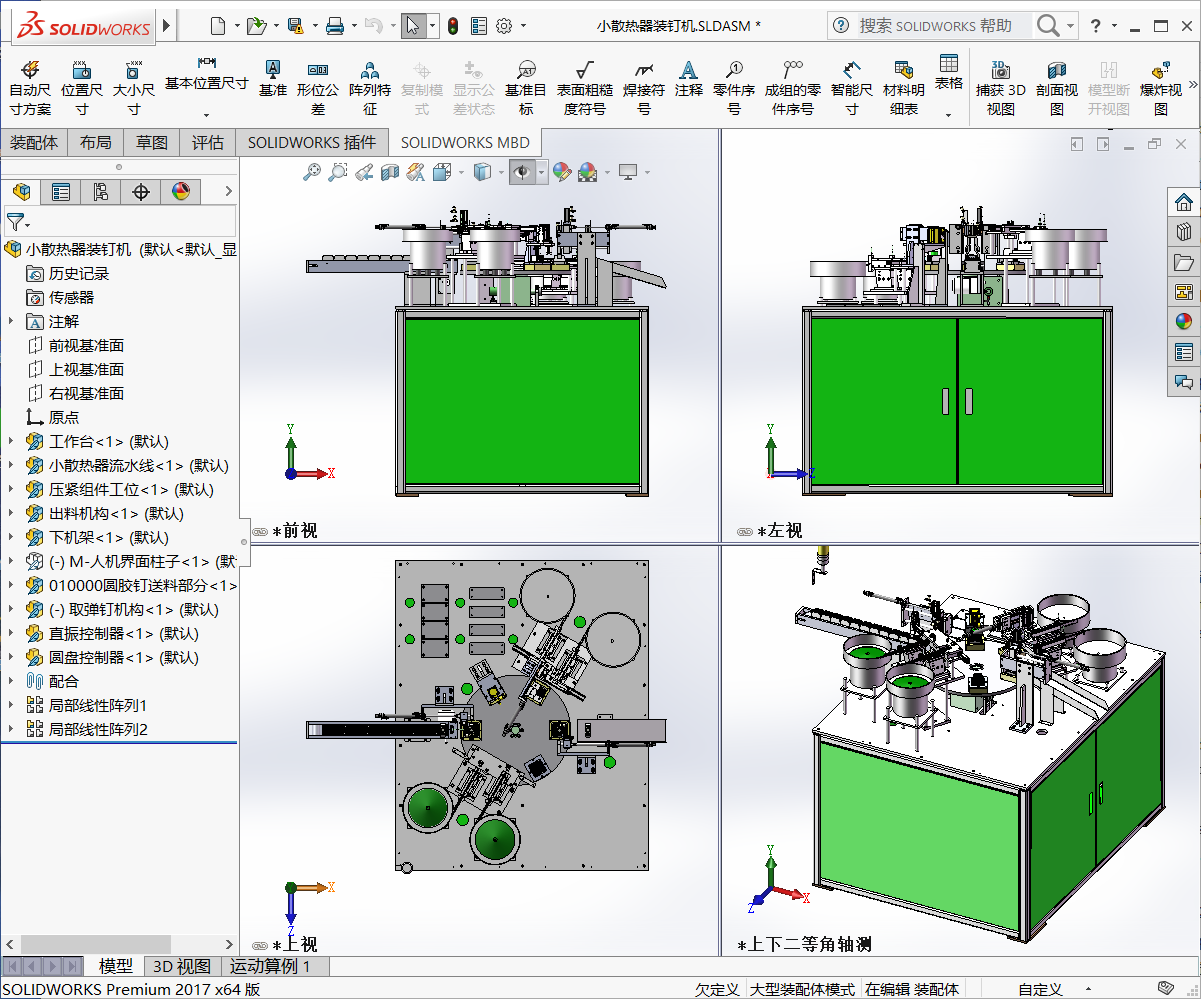Open the DisplayManager tab in the left panel
1201x999 pixels.
pos(181,192)
